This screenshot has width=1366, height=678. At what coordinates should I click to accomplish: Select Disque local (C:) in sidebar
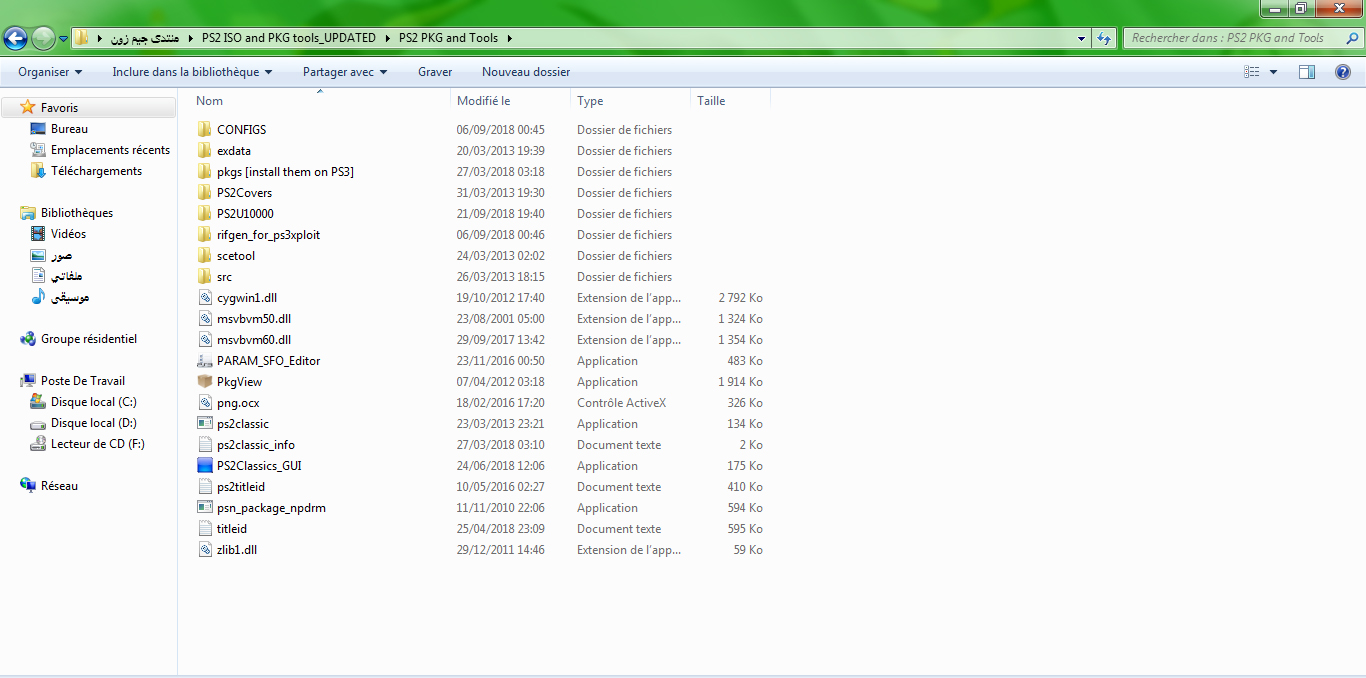pyautogui.click(x=93, y=402)
